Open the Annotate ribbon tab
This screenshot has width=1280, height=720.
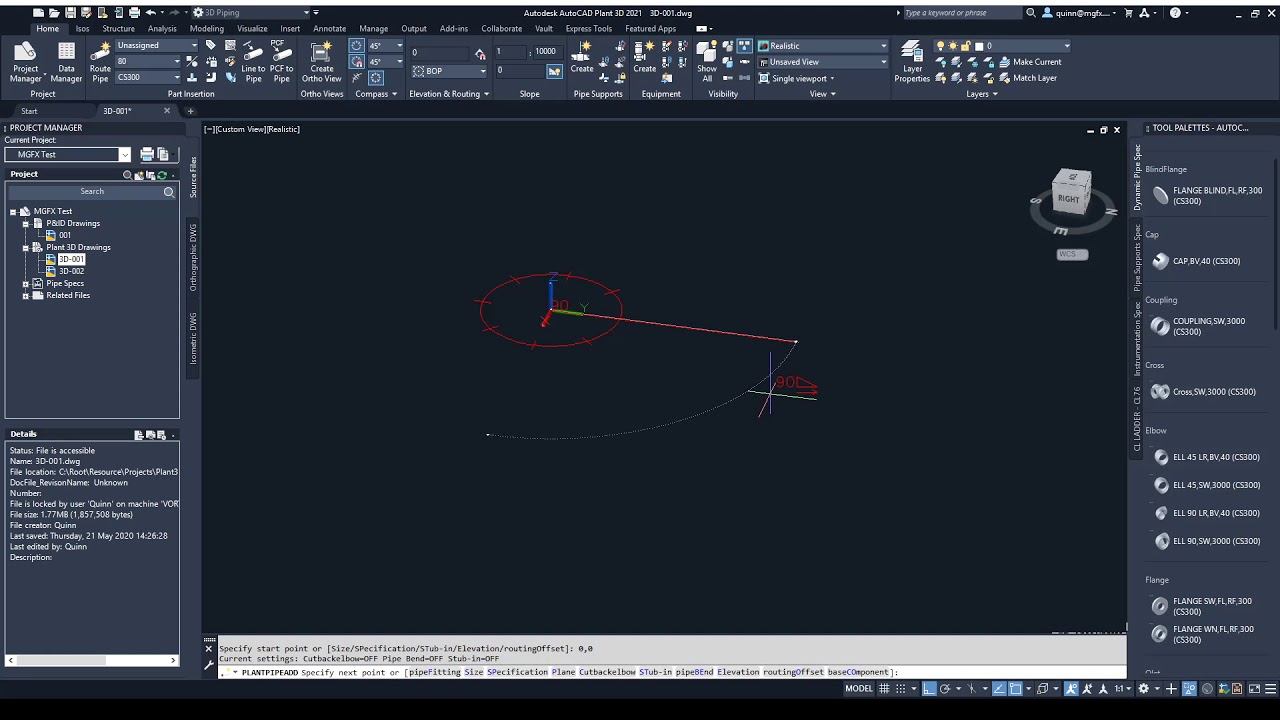329,29
